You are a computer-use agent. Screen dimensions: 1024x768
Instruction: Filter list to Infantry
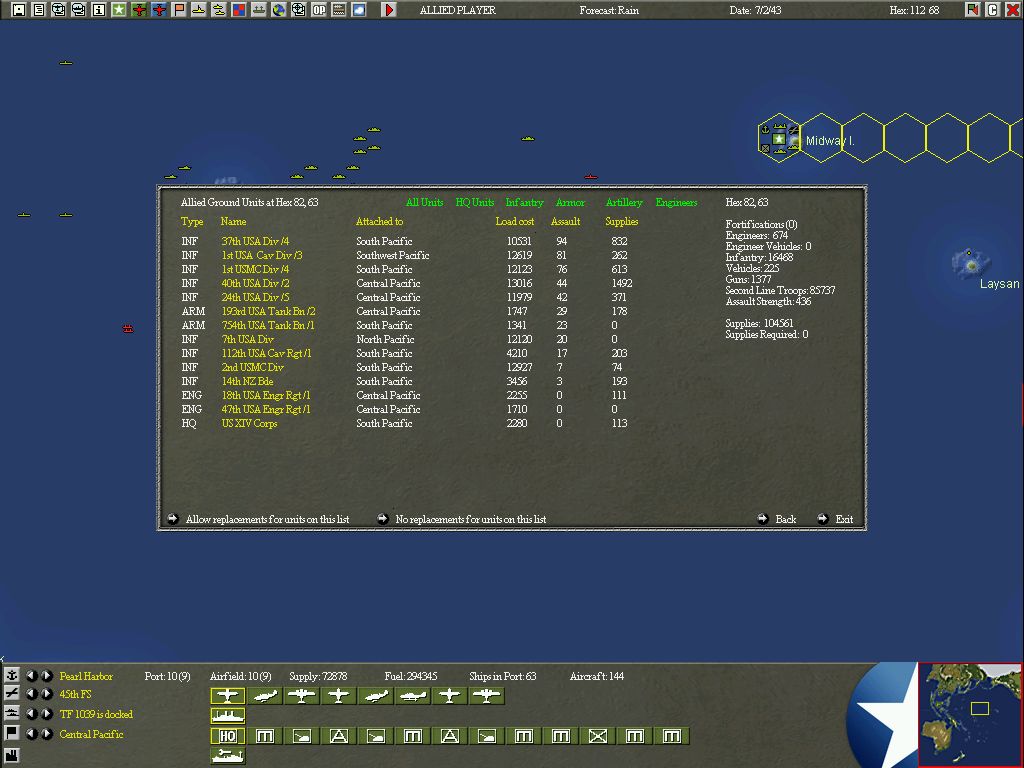point(524,202)
